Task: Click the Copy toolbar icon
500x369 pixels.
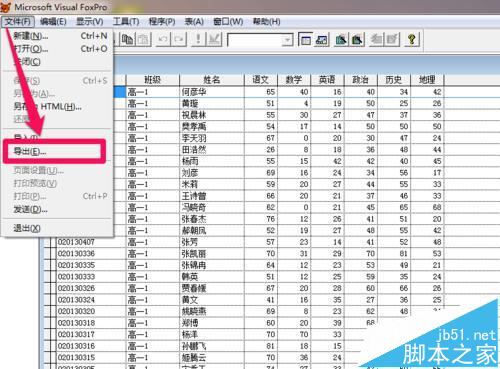Action: click(x=127, y=40)
